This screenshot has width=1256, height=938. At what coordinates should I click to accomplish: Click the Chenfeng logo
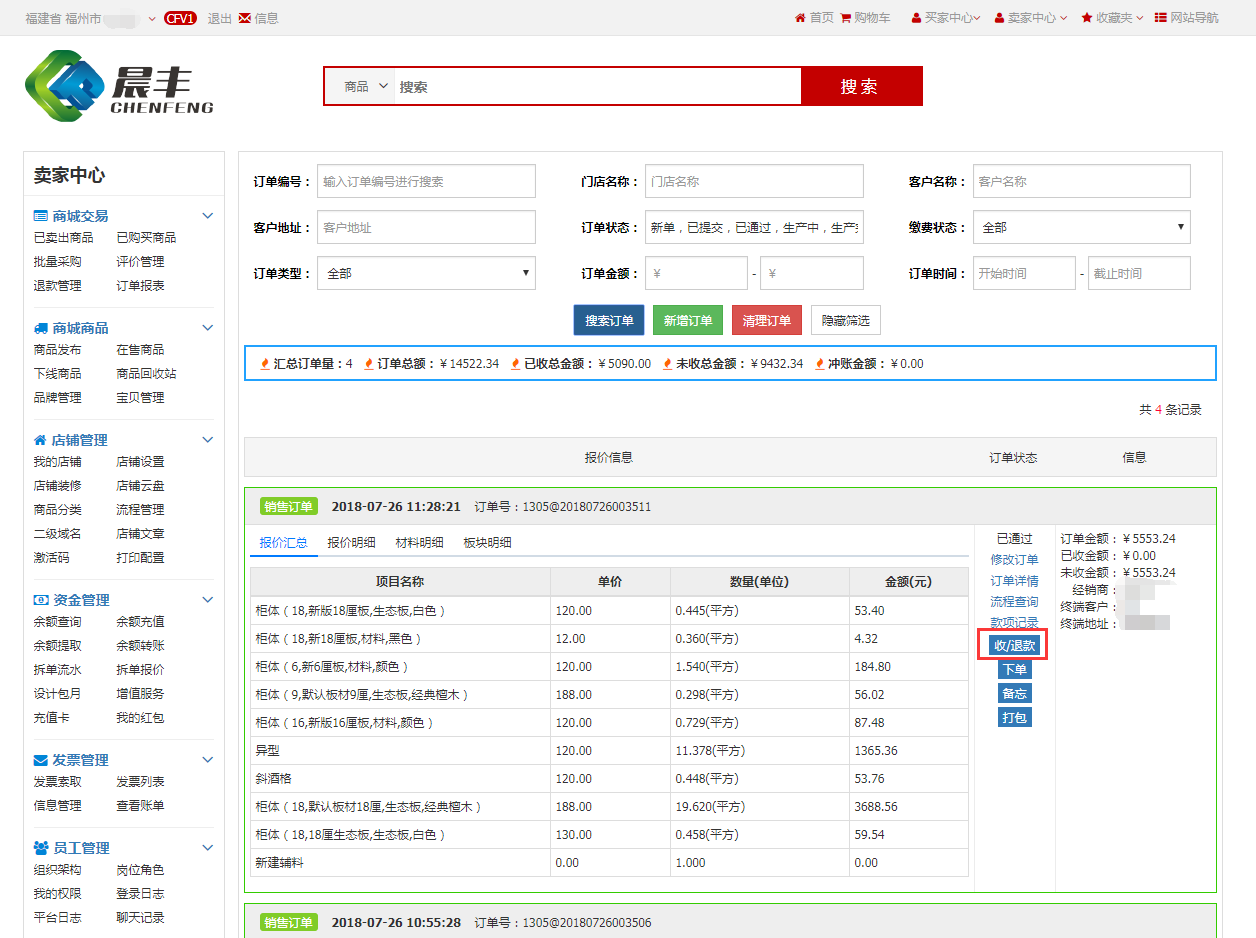[x=119, y=86]
